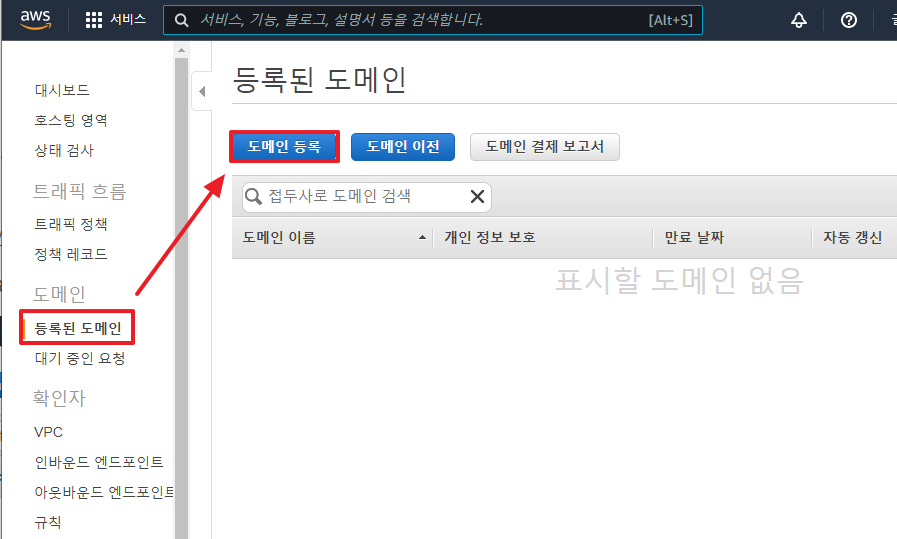897x539 pixels.
Task: Open 상태 검사 in sidebar
Action: pyautogui.click(x=64, y=150)
